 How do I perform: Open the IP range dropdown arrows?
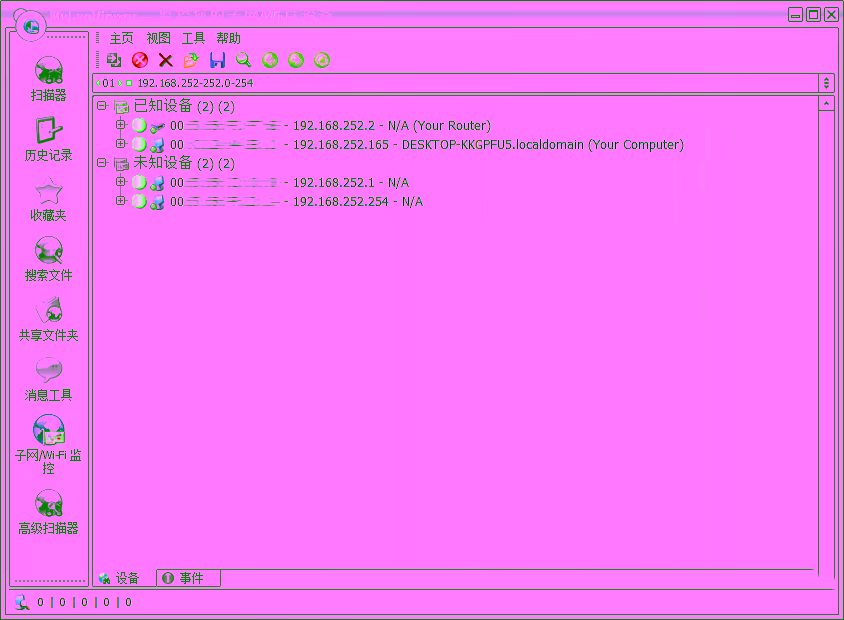(x=826, y=83)
